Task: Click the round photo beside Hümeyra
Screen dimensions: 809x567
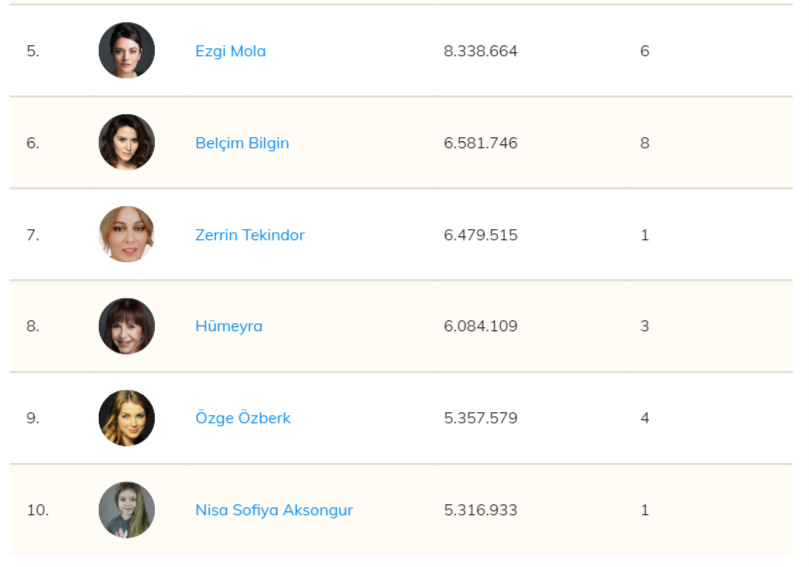Action: coord(127,326)
